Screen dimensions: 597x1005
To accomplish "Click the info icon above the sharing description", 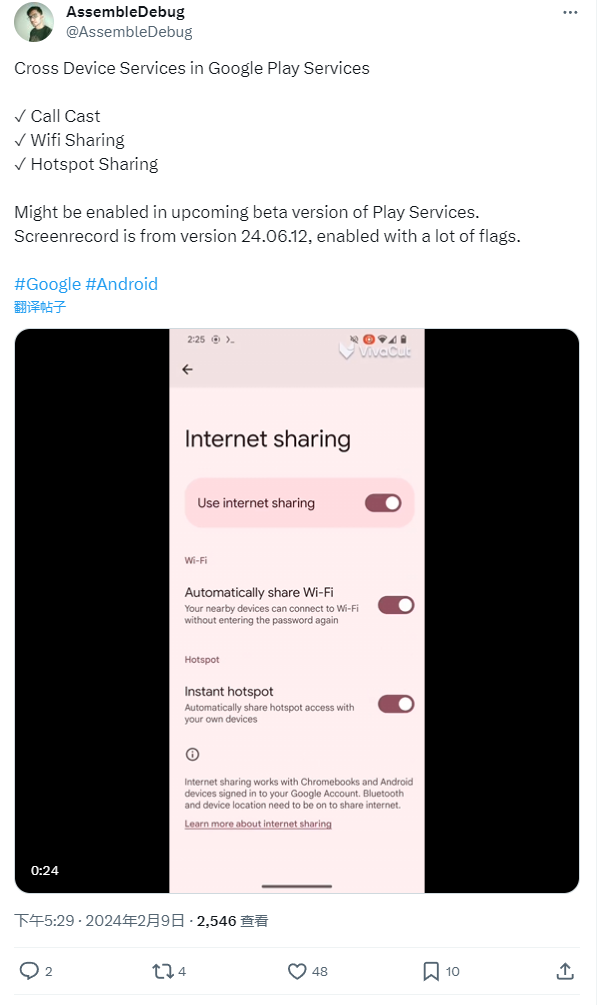I will coord(194,754).
